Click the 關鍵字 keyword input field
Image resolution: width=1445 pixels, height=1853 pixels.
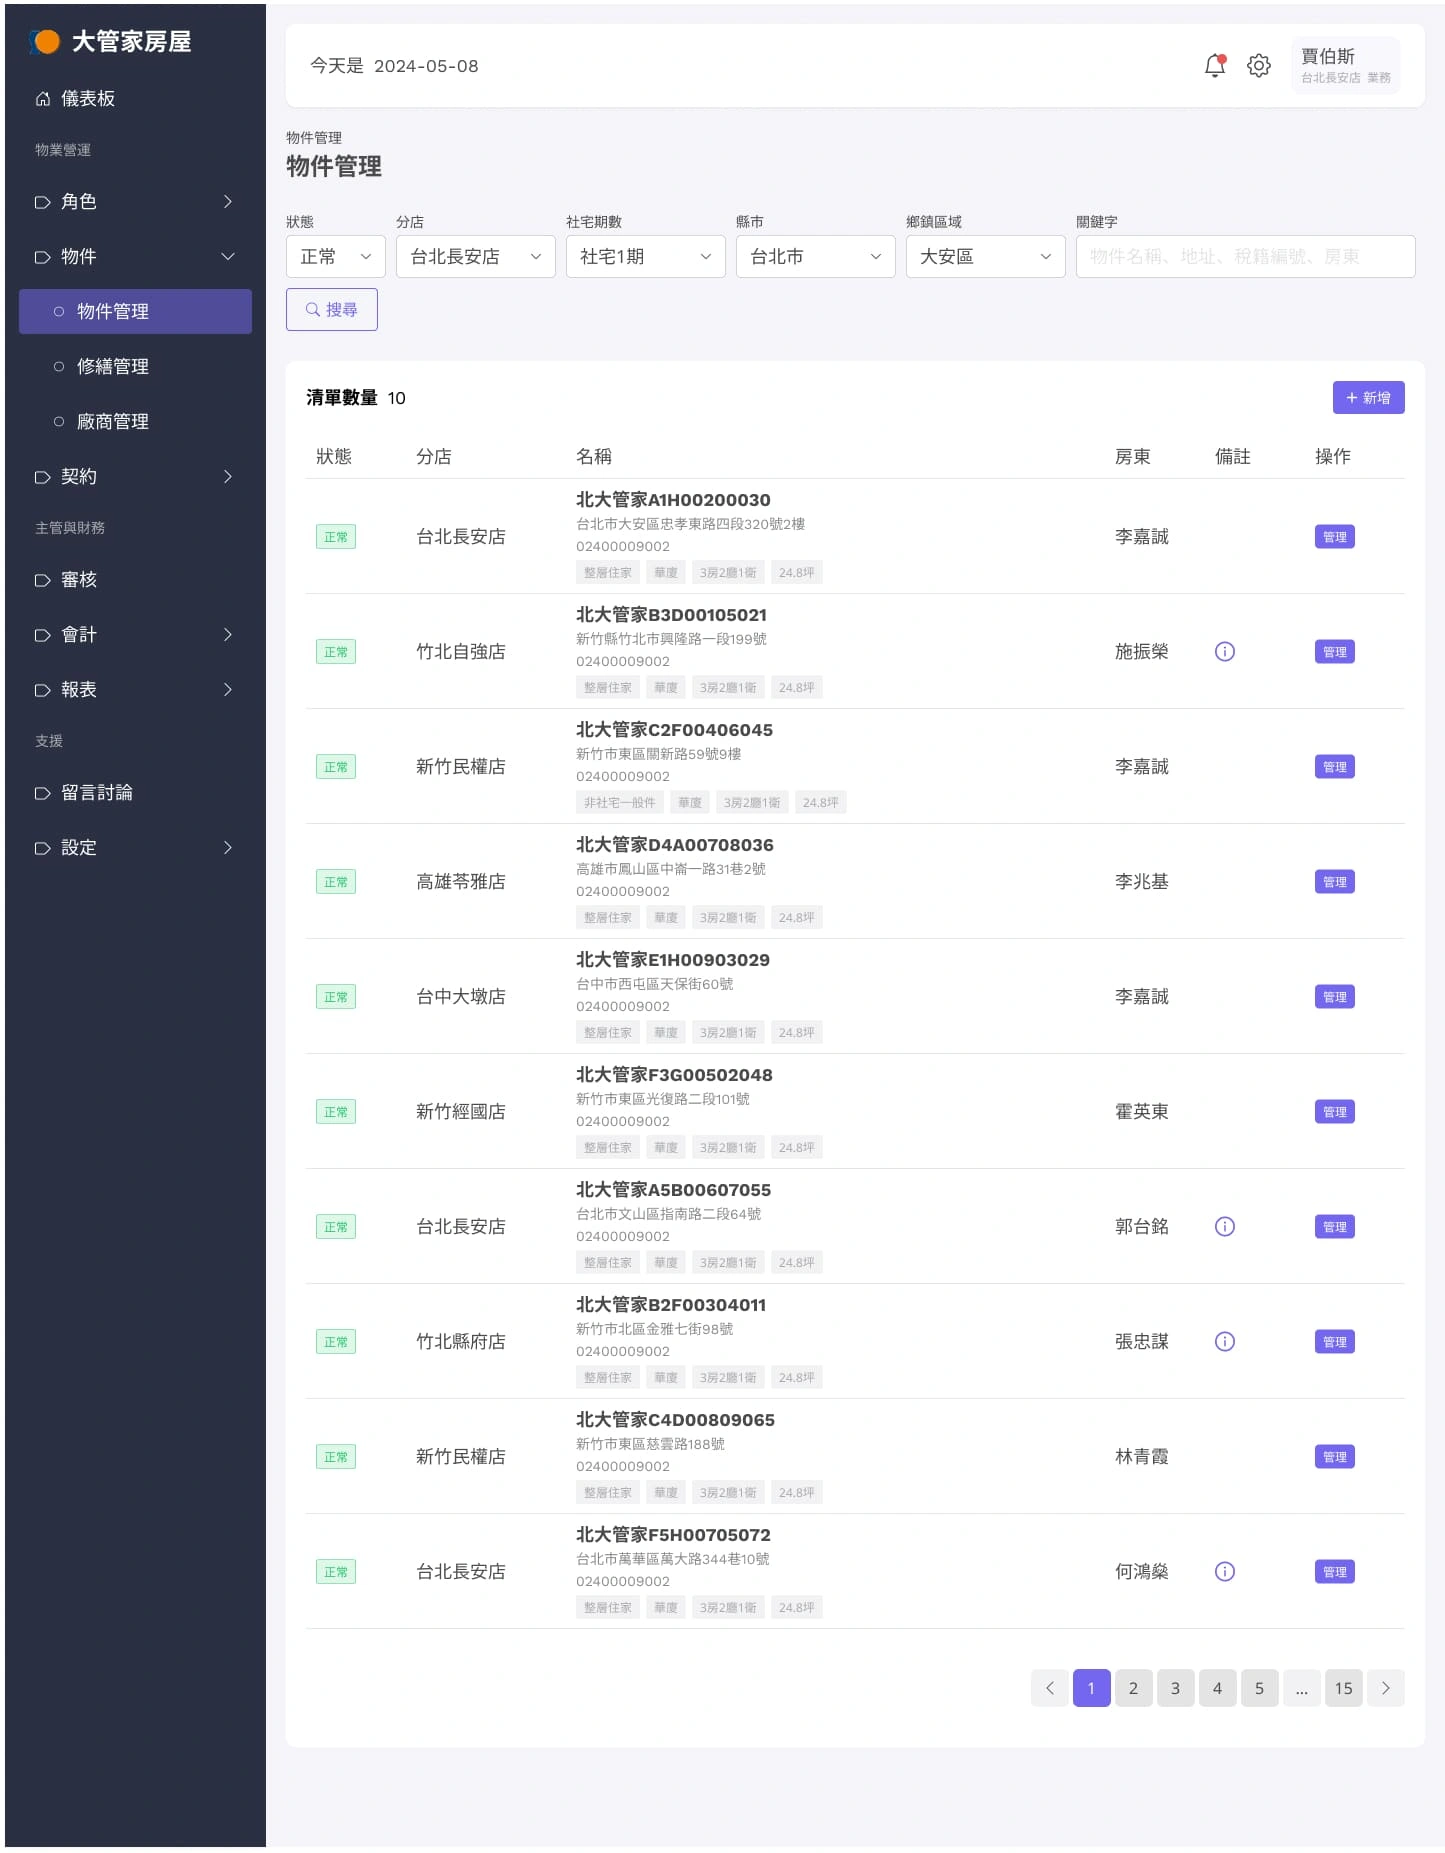tap(1244, 257)
